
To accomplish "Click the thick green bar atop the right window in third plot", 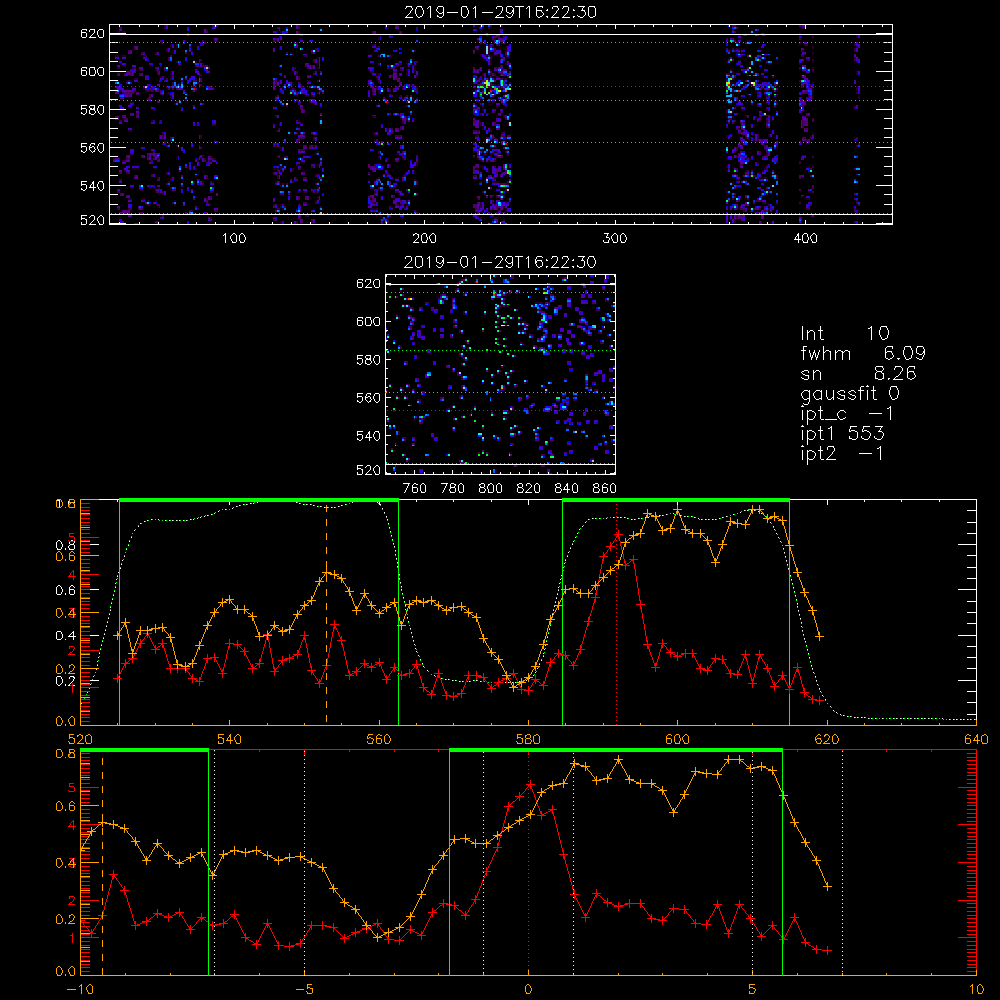I will [676, 500].
